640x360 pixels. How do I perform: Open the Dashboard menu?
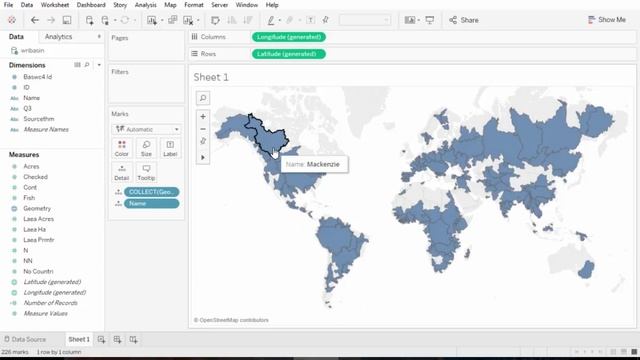click(x=91, y=5)
